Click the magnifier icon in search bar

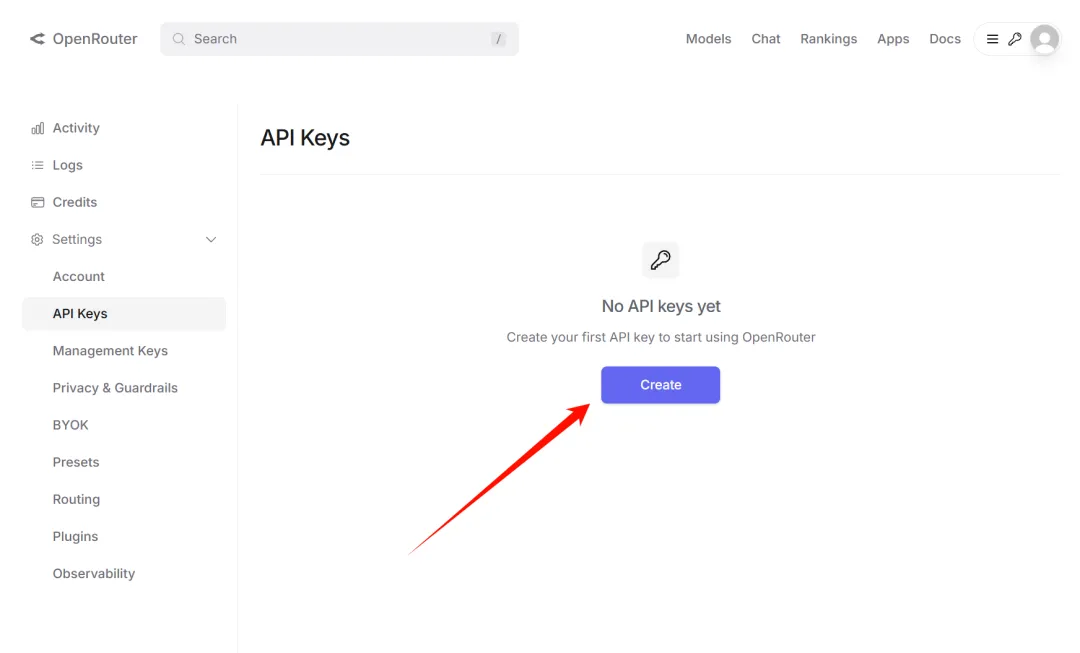[178, 39]
